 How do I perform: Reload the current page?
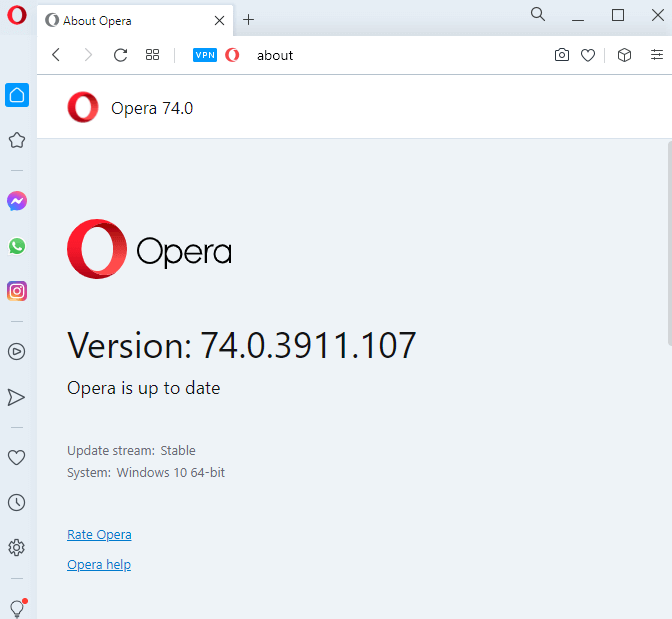point(120,55)
